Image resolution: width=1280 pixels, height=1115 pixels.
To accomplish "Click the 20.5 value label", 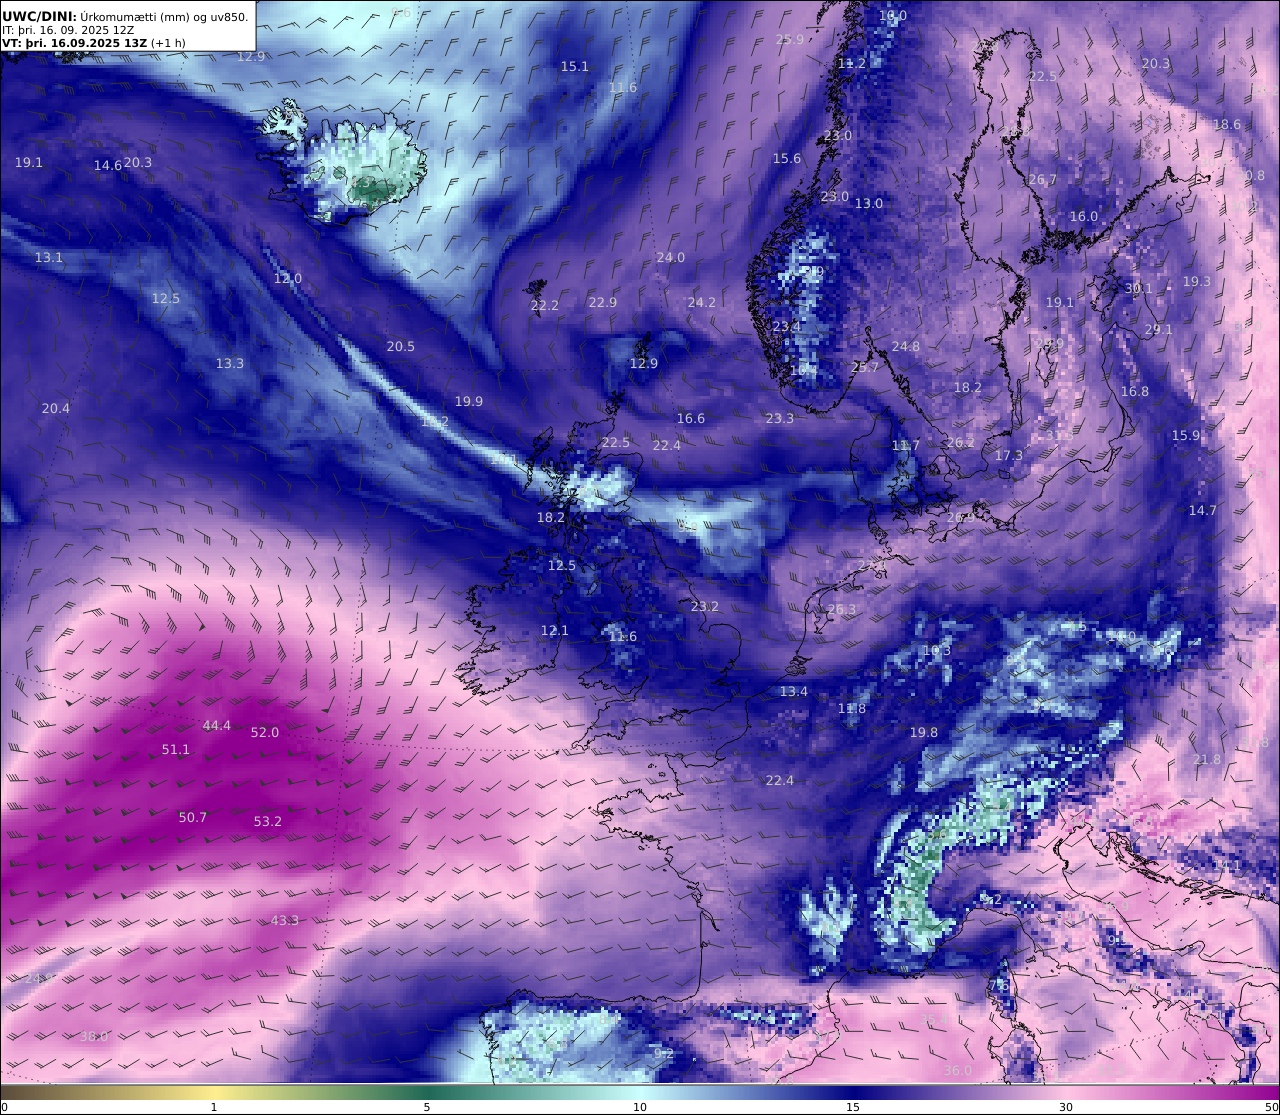I will coord(400,346).
